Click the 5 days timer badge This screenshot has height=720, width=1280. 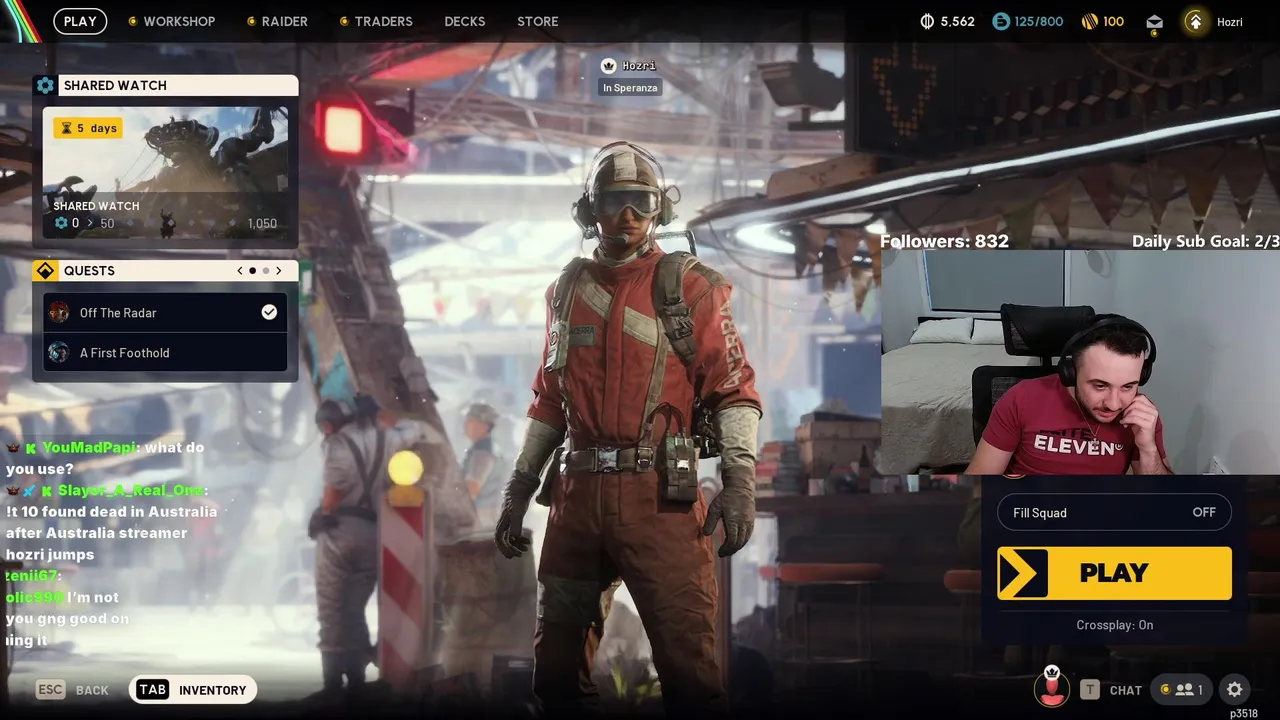tap(88, 128)
